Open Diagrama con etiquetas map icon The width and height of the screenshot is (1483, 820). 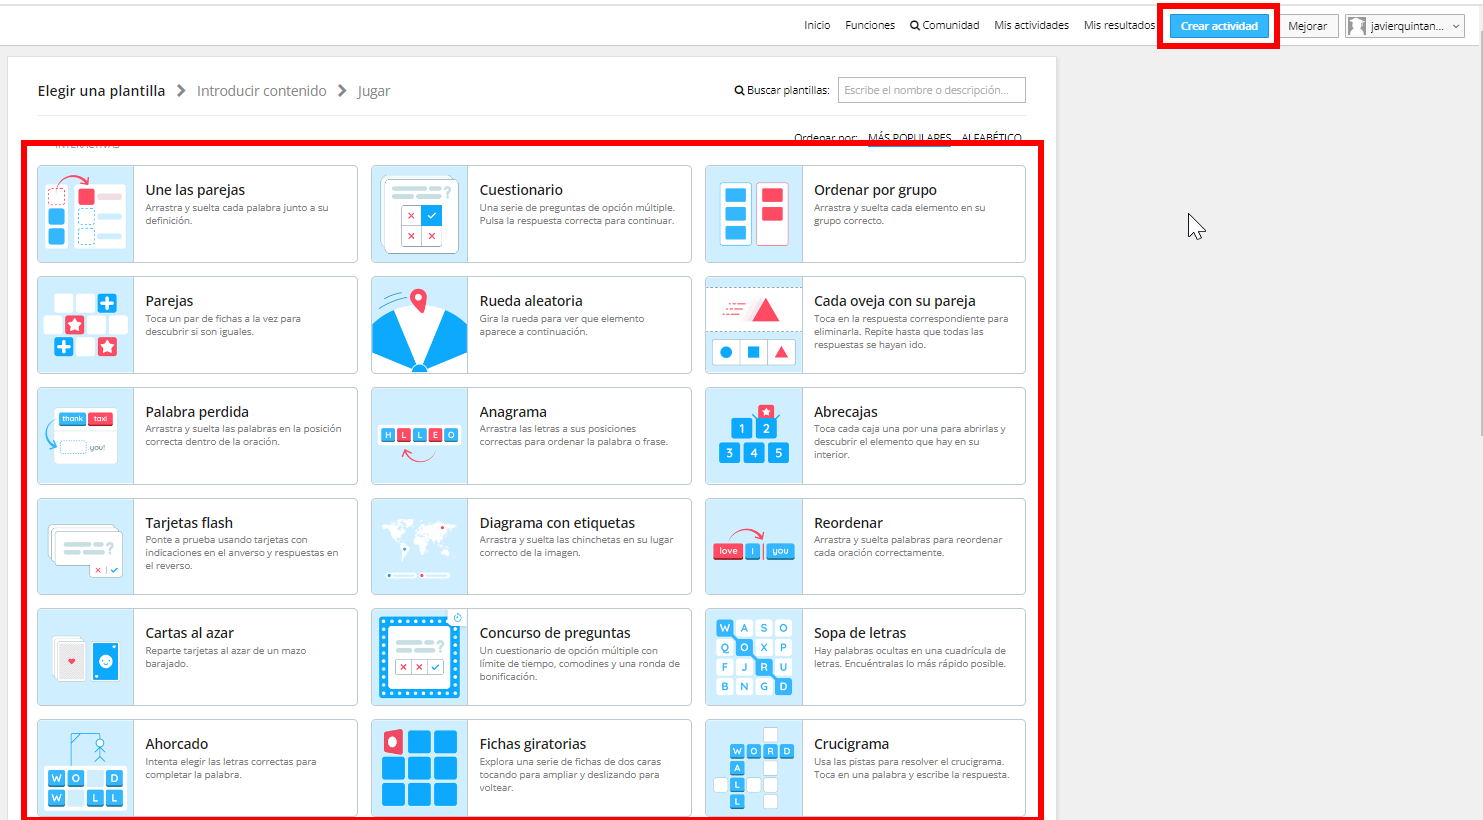click(x=420, y=547)
